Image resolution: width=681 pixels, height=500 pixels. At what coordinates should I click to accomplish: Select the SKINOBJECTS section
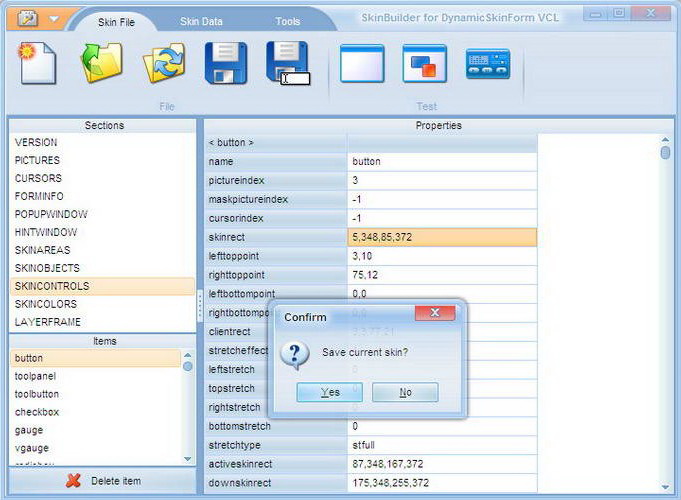pyautogui.click(x=102, y=268)
